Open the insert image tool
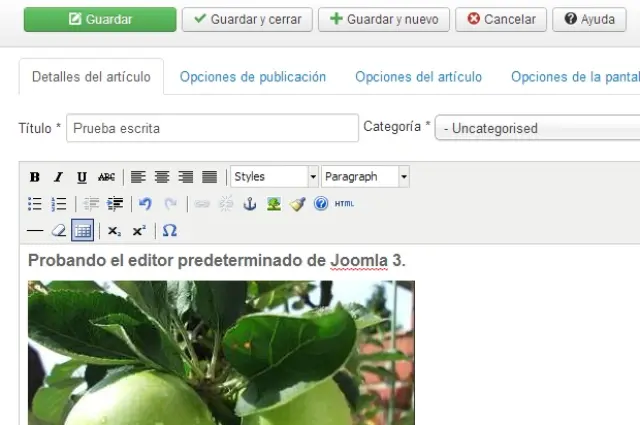640x425 pixels. pyautogui.click(x=273, y=204)
